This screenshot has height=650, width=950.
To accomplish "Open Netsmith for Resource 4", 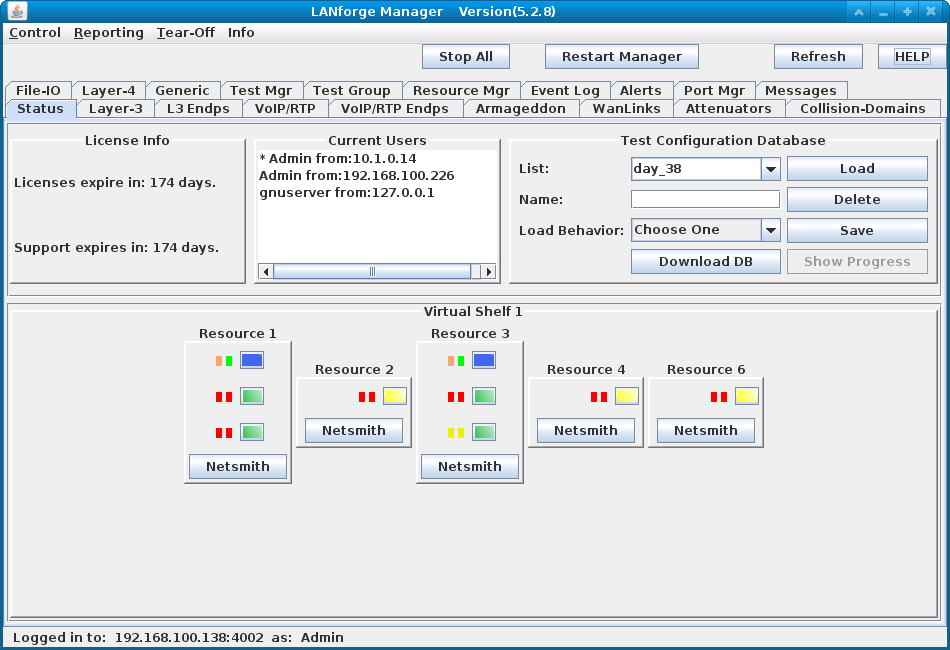I will 586,431.
